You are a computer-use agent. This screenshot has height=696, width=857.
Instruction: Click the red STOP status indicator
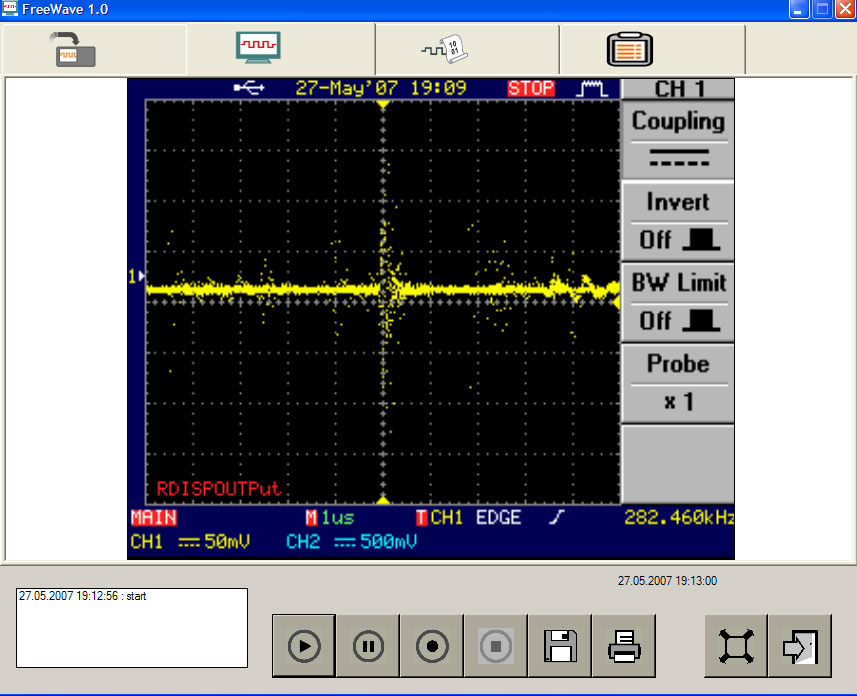(x=531, y=88)
